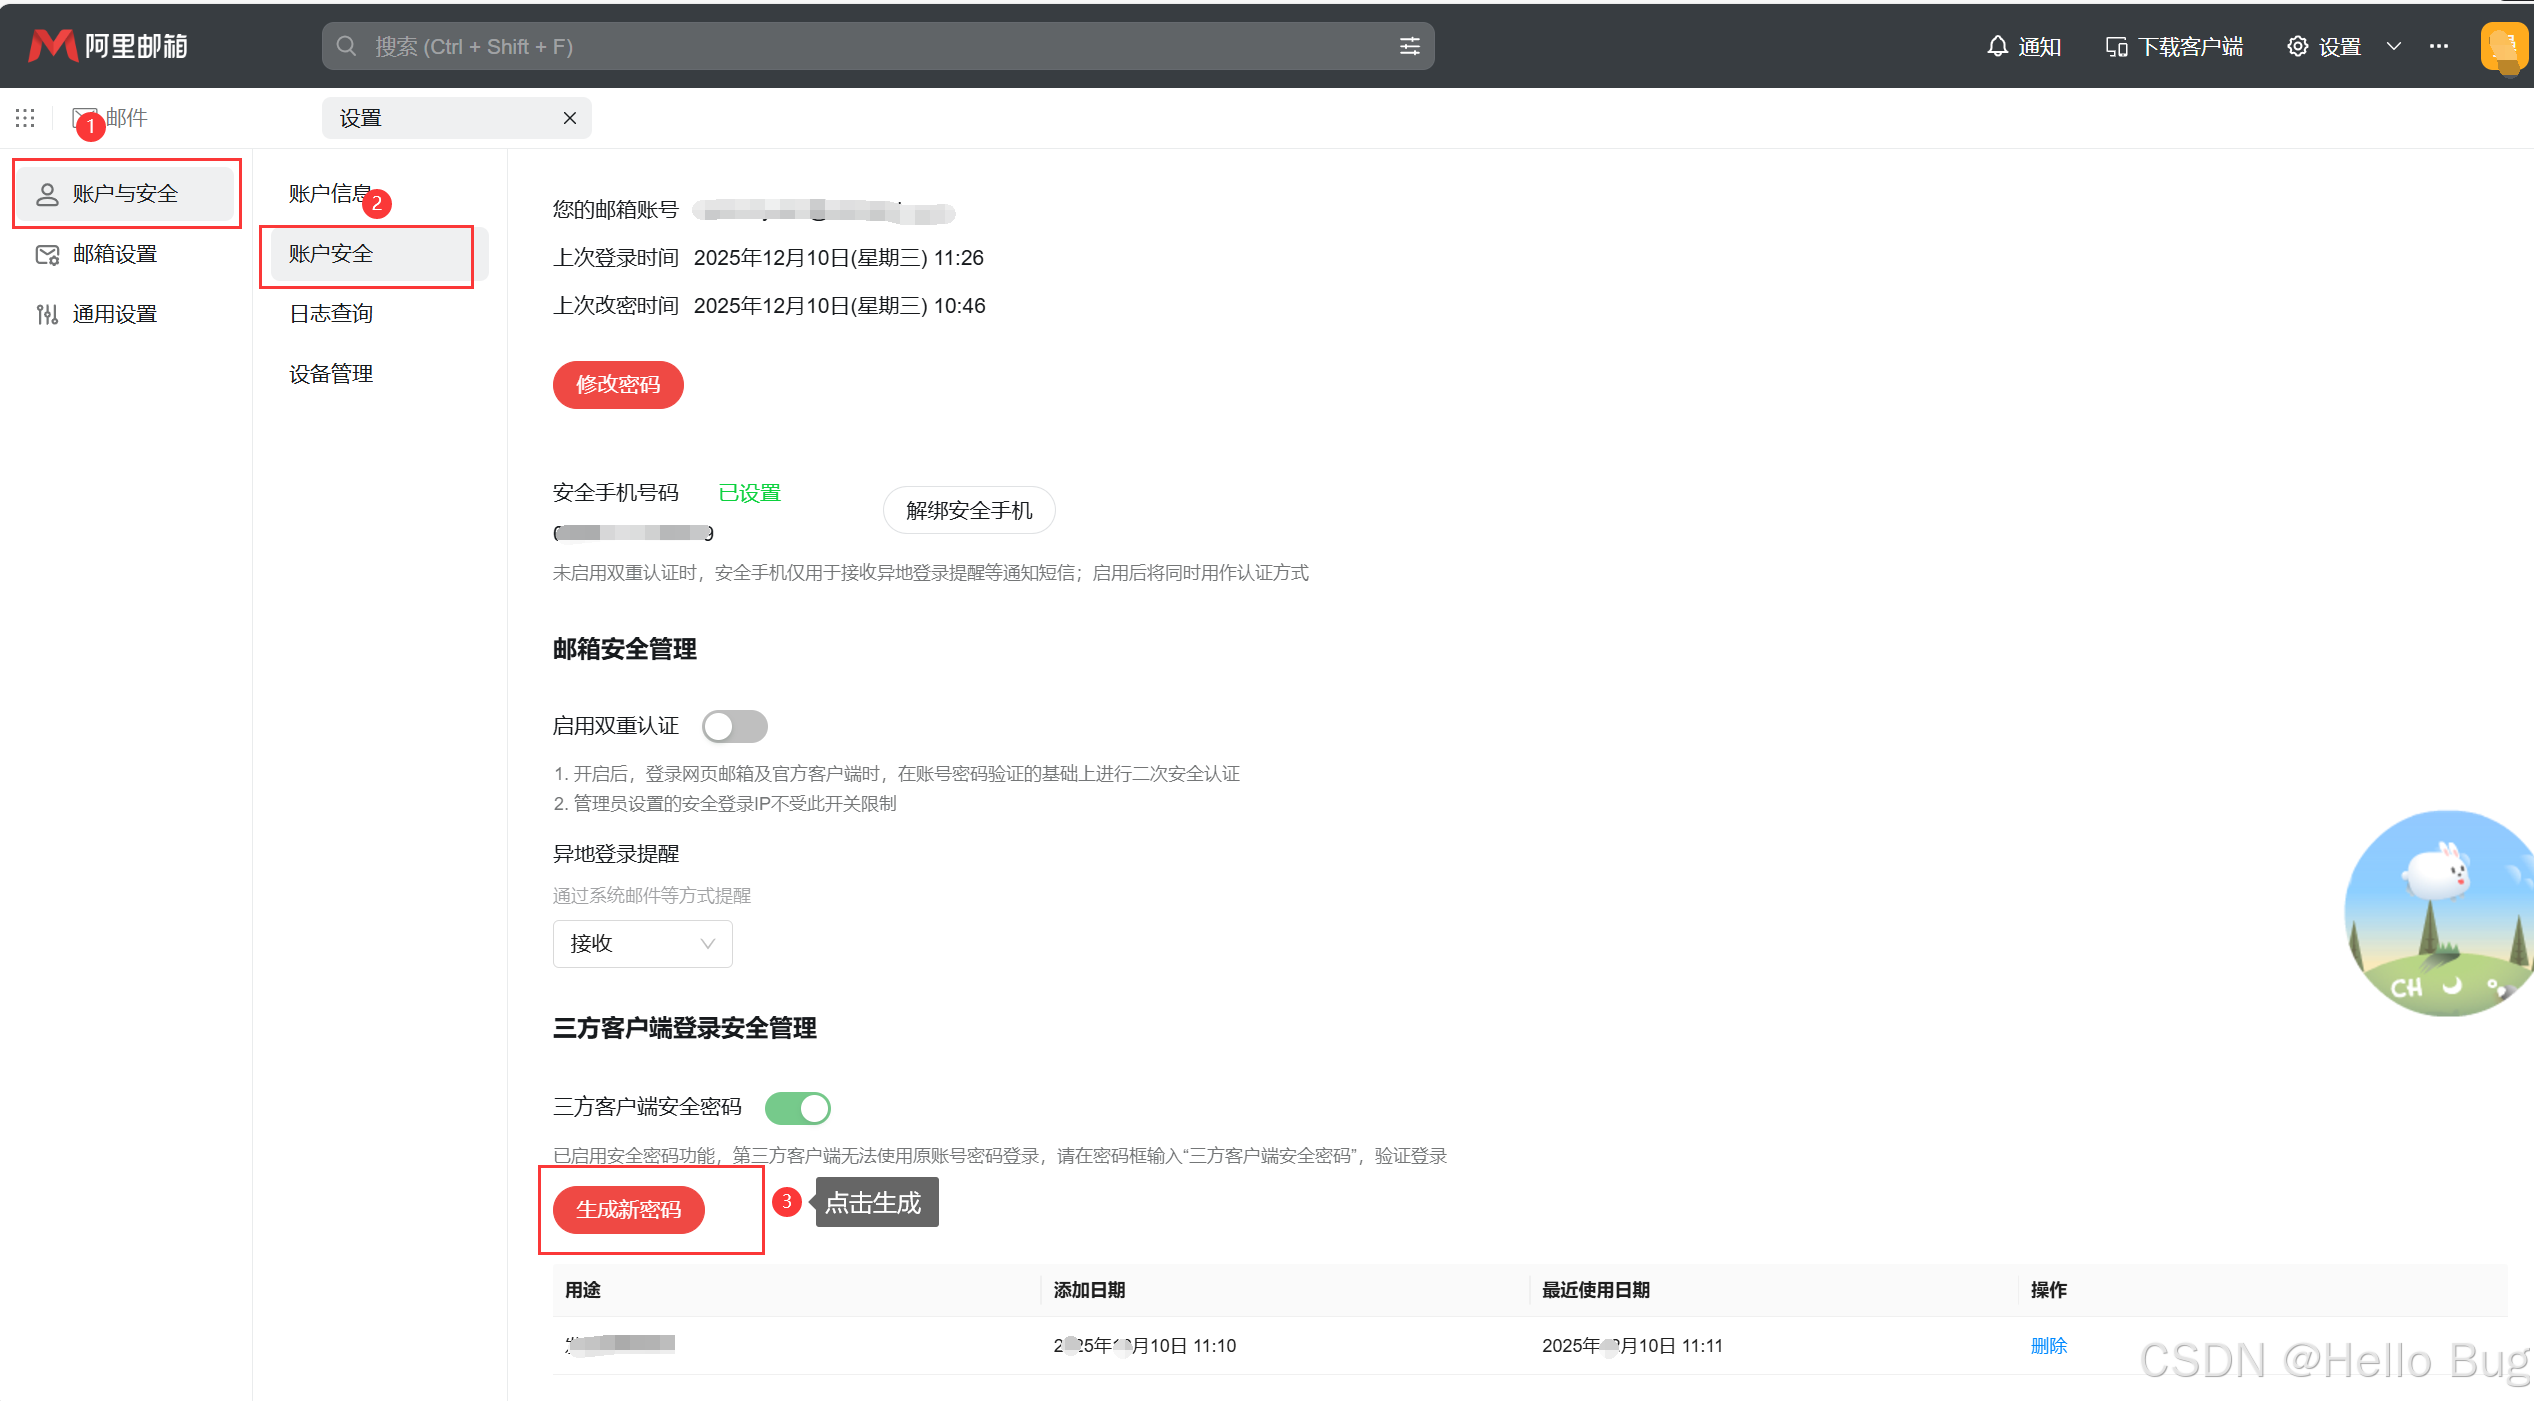Click the 删除 link in table
This screenshot has width=2534, height=1401.
(x=2048, y=1345)
